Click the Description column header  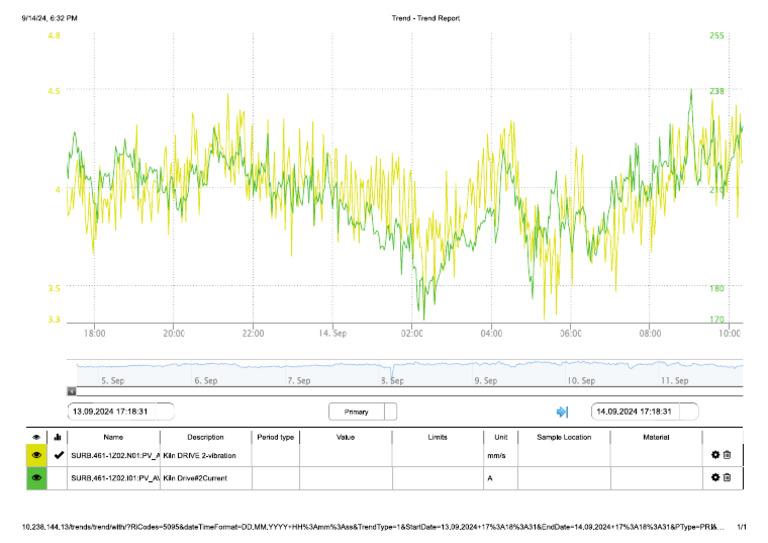point(205,437)
